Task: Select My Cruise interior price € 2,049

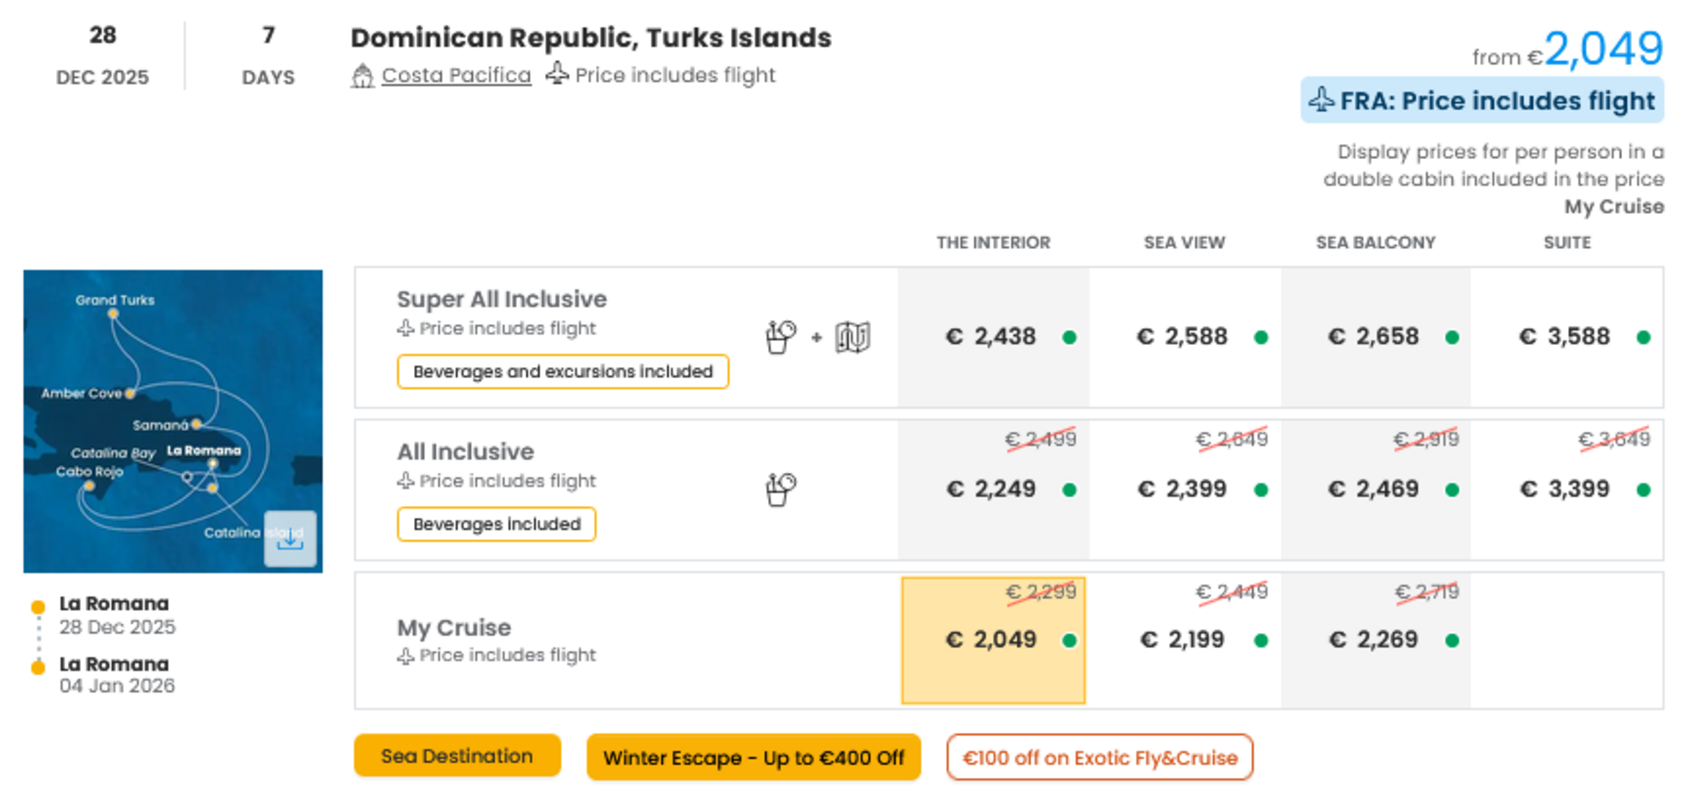Action: [993, 640]
